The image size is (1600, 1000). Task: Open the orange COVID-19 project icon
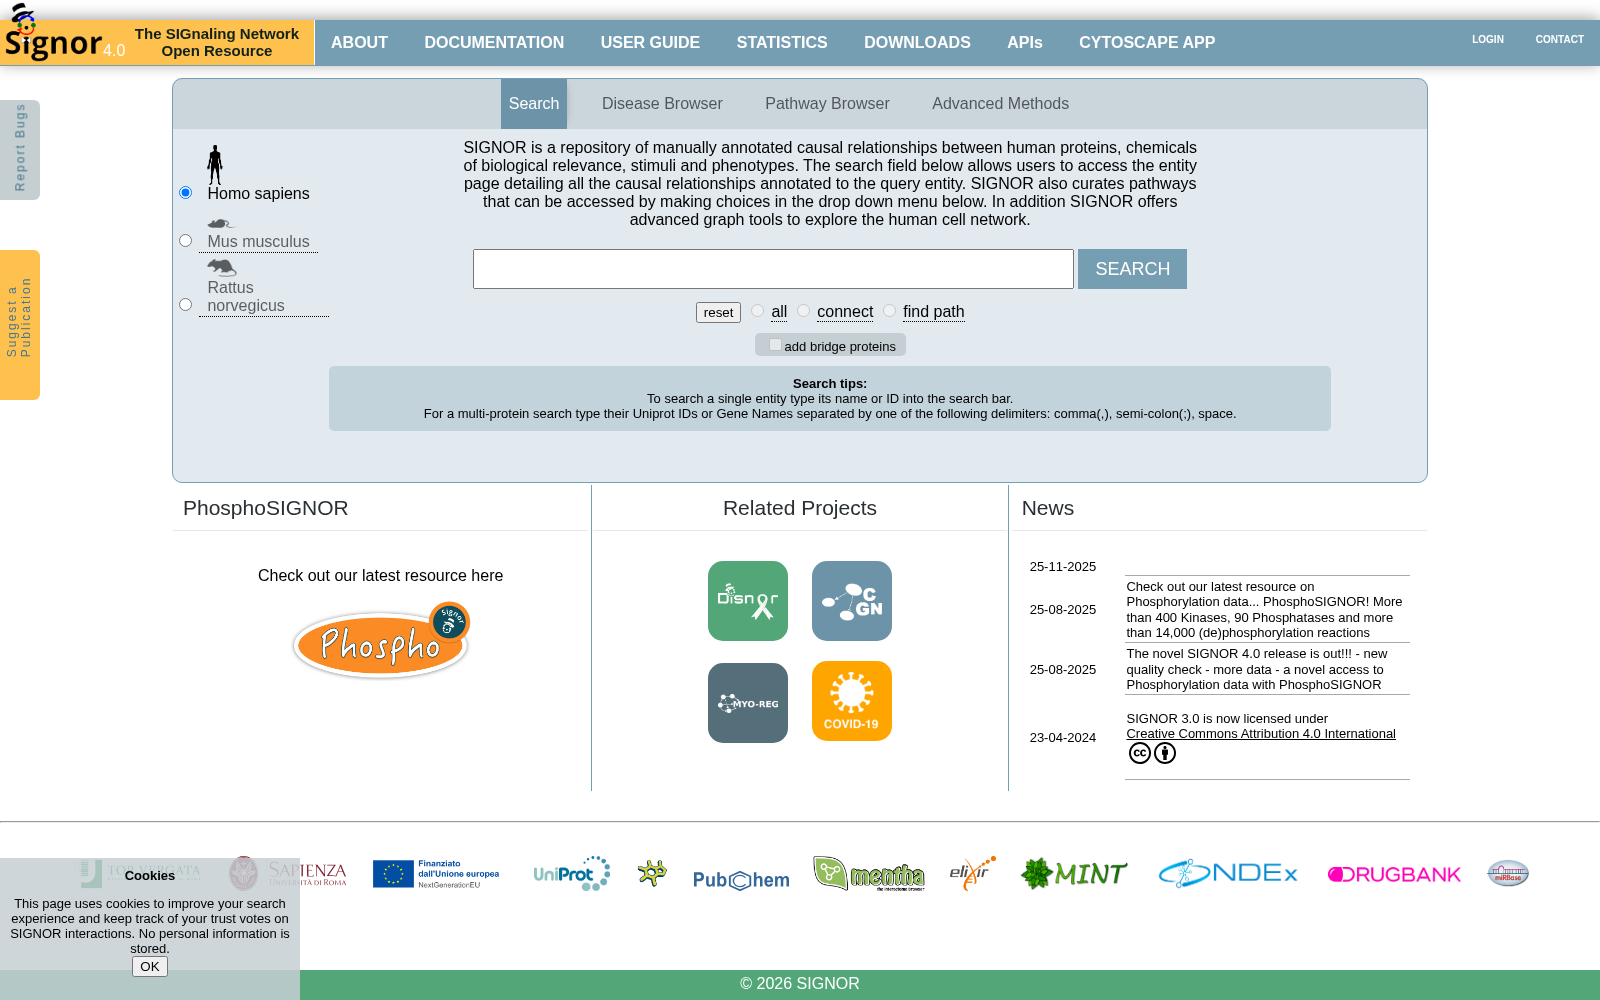(852, 701)
